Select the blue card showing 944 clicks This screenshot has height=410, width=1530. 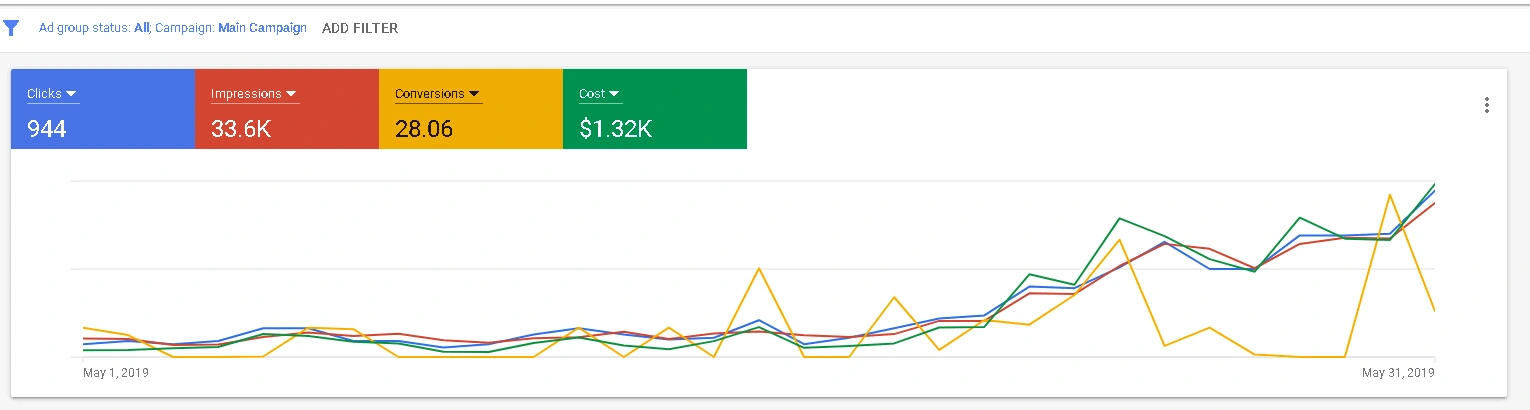click(x=103, y=109)
